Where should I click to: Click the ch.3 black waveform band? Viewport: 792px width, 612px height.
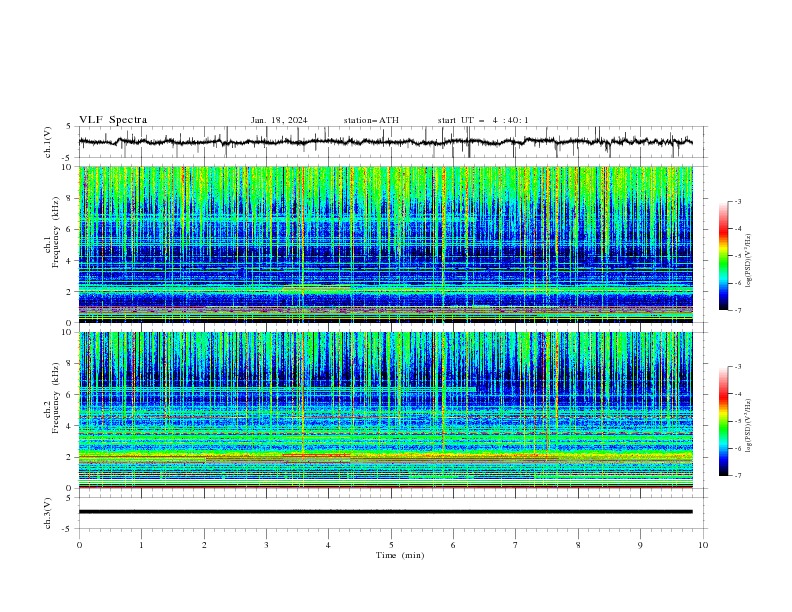click(386, 512)
